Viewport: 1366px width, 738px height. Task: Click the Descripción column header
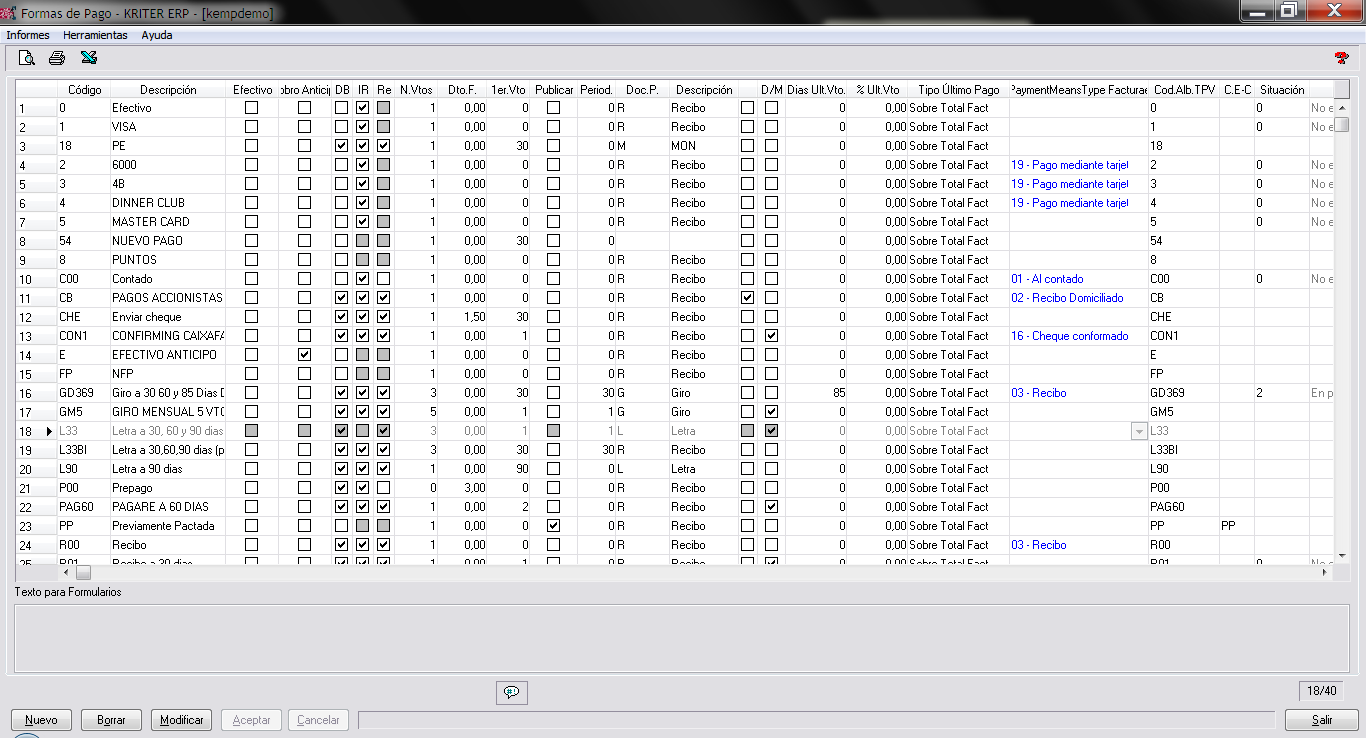168,90
